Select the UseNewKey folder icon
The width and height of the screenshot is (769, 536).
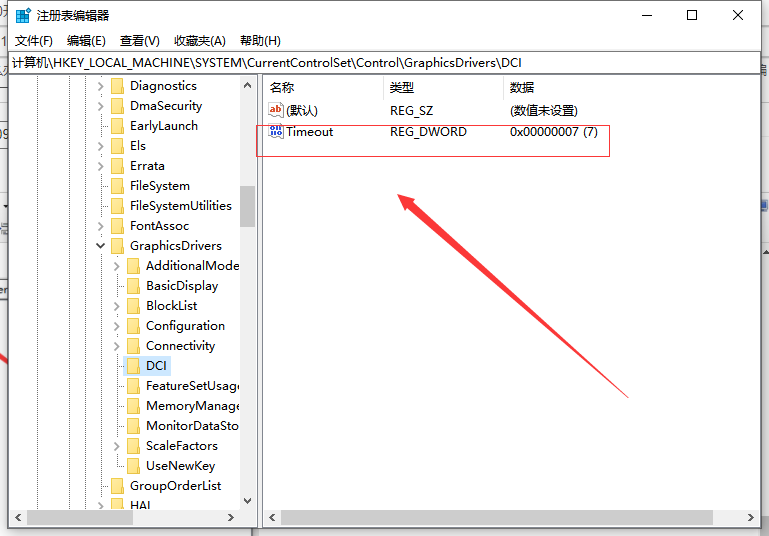point(133,466)
